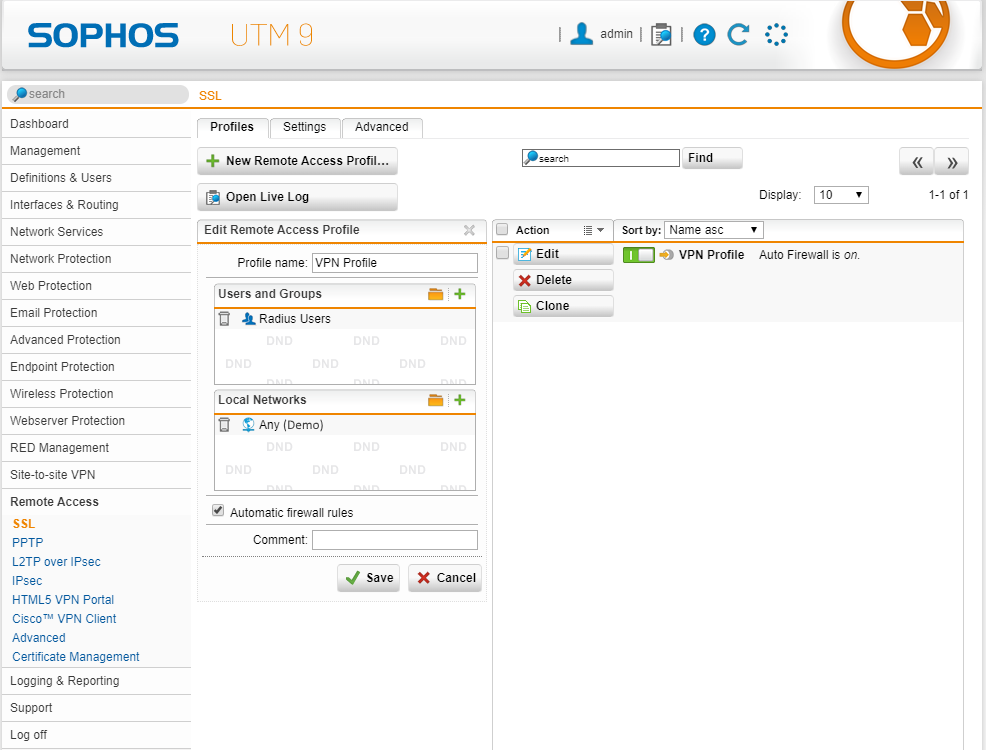The width and height of the screenshot is (986, 750).
Task: Switch to the Settings tab
Action: point(304,127)
